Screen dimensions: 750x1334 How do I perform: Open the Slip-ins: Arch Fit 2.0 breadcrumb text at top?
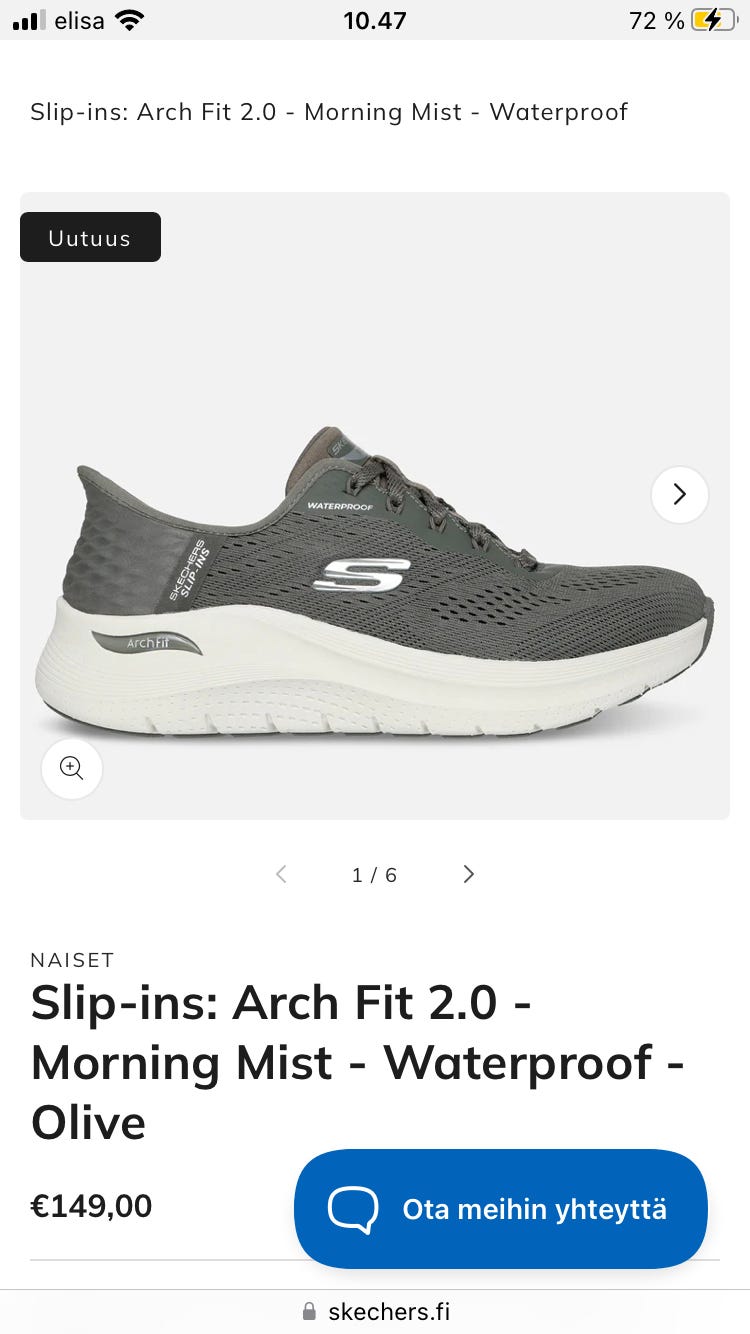(x=329, y=111)
